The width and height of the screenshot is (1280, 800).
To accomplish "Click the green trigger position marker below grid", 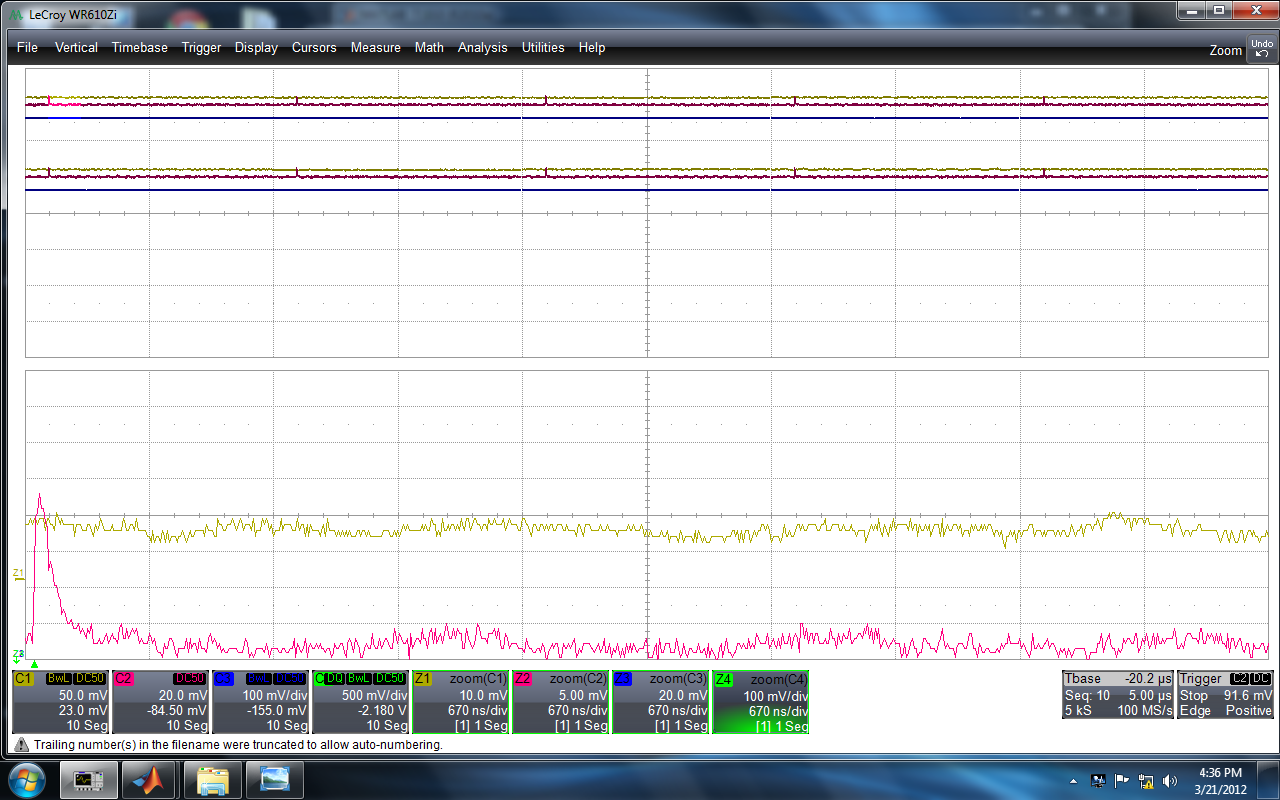I will click(x=34, y=663).
